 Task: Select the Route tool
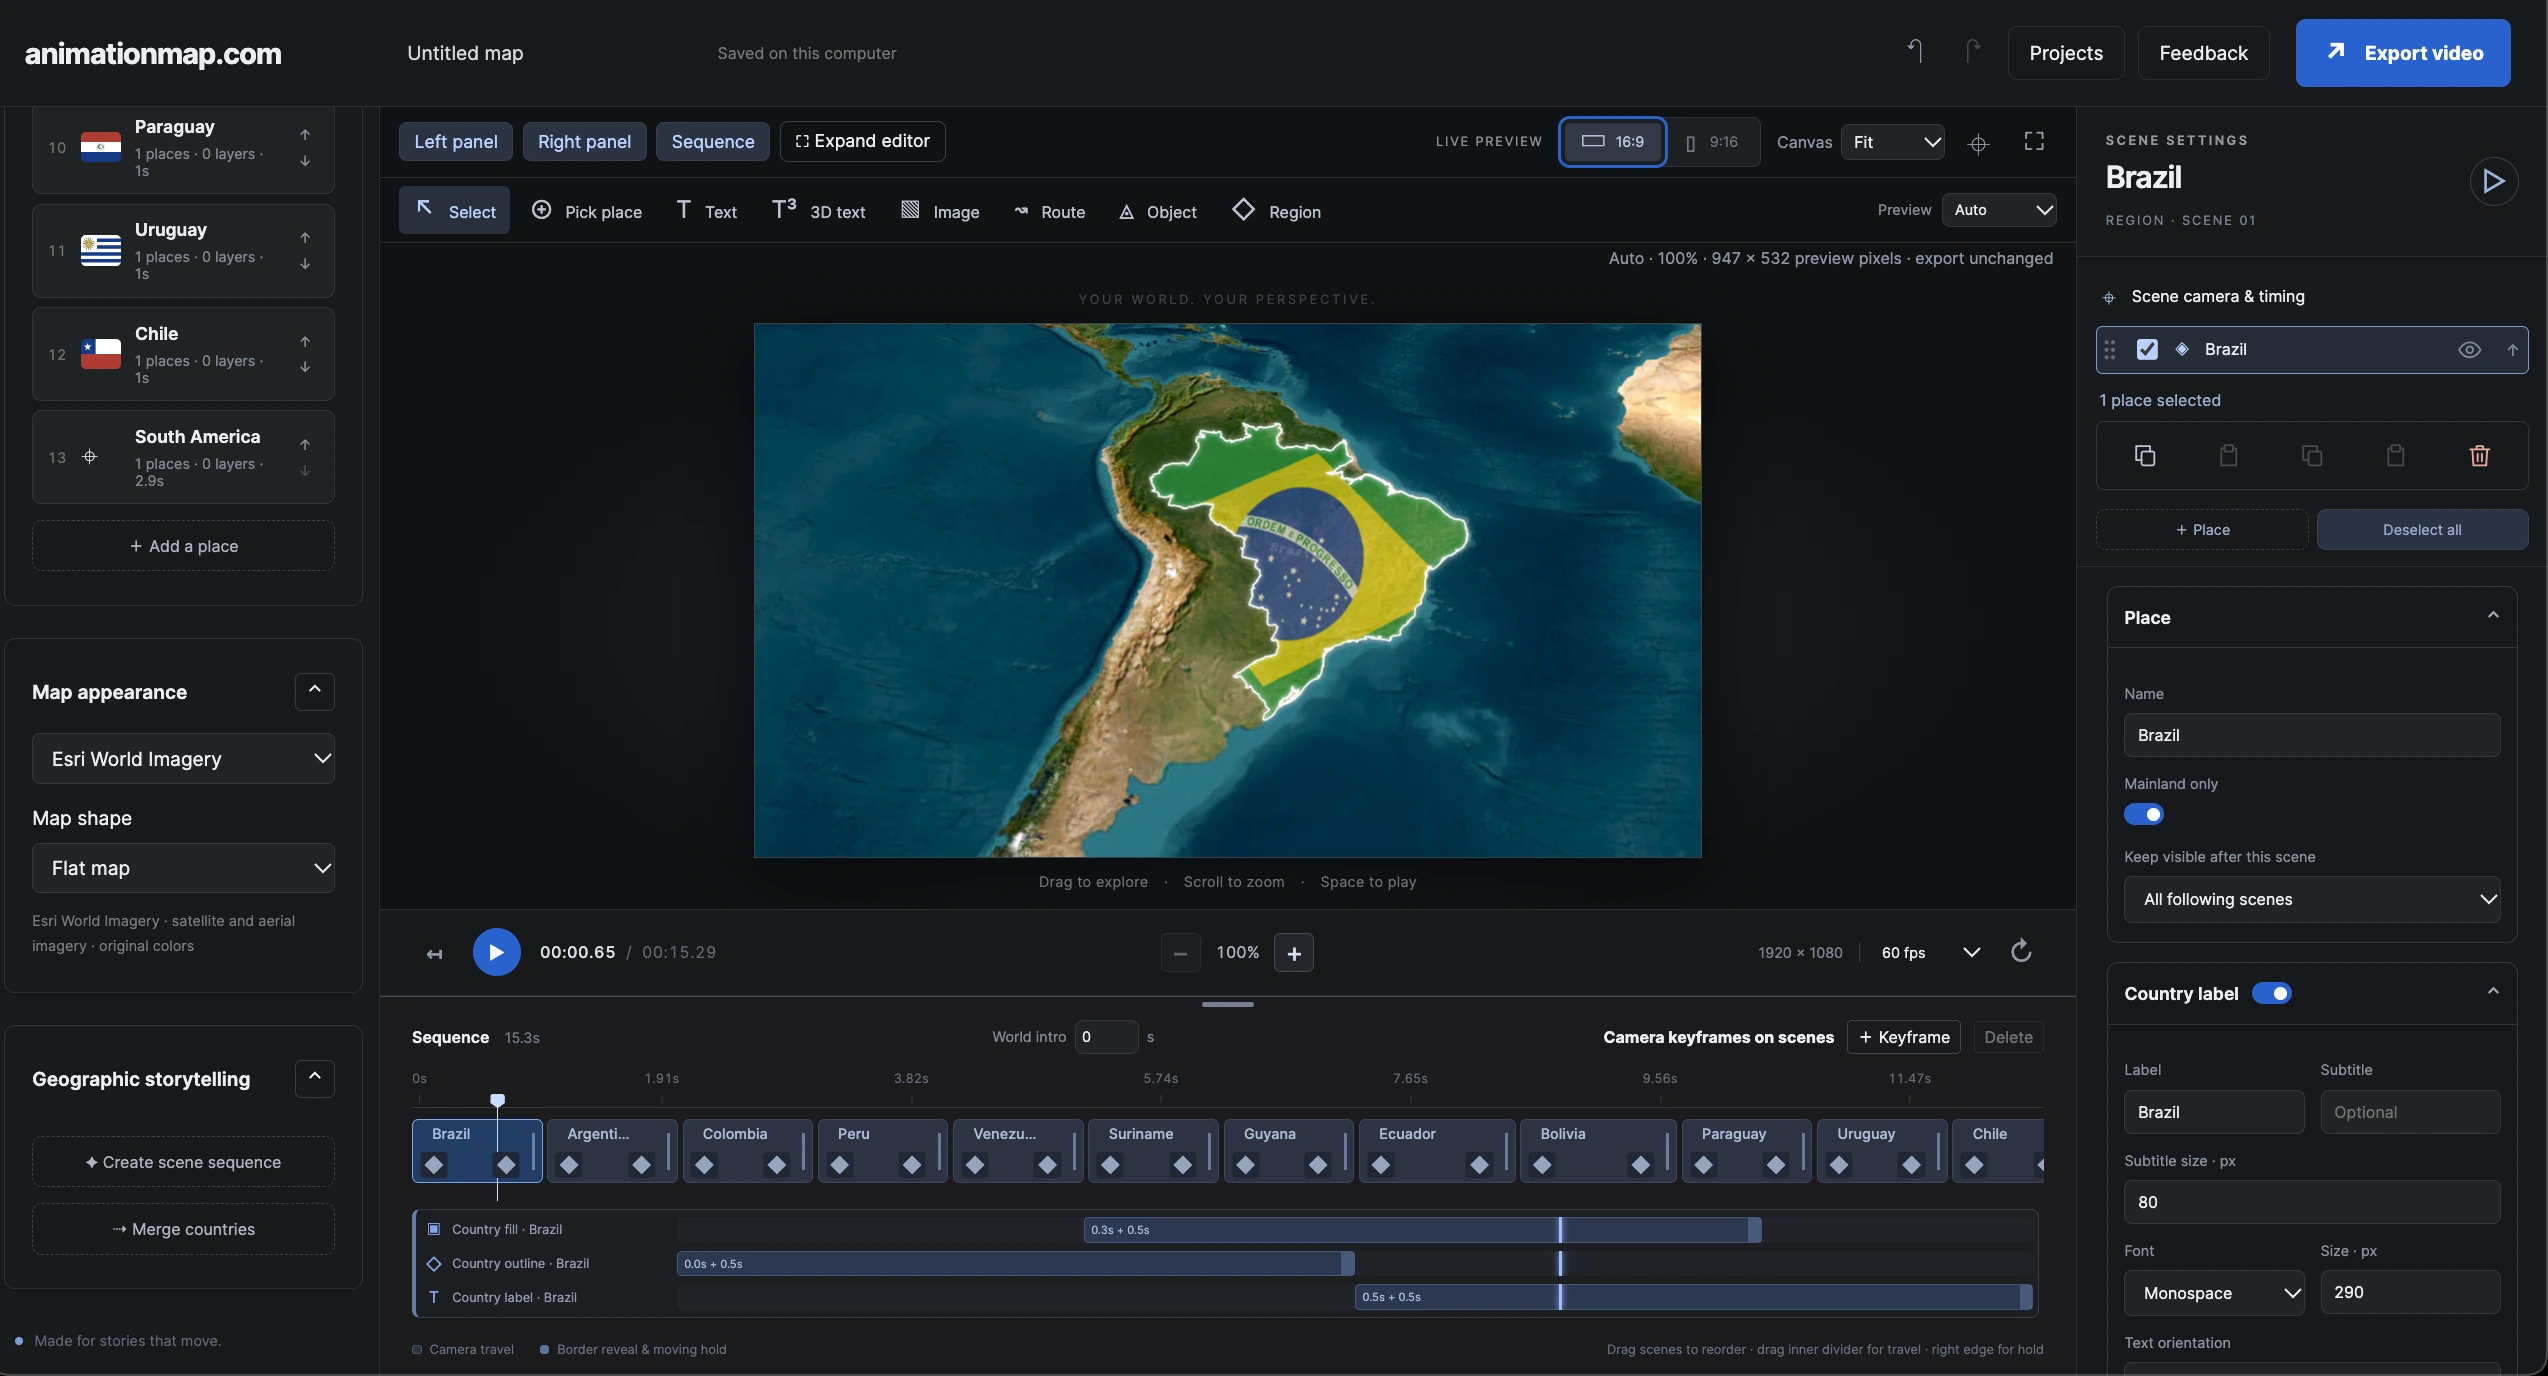click(x=1049, y=211)
